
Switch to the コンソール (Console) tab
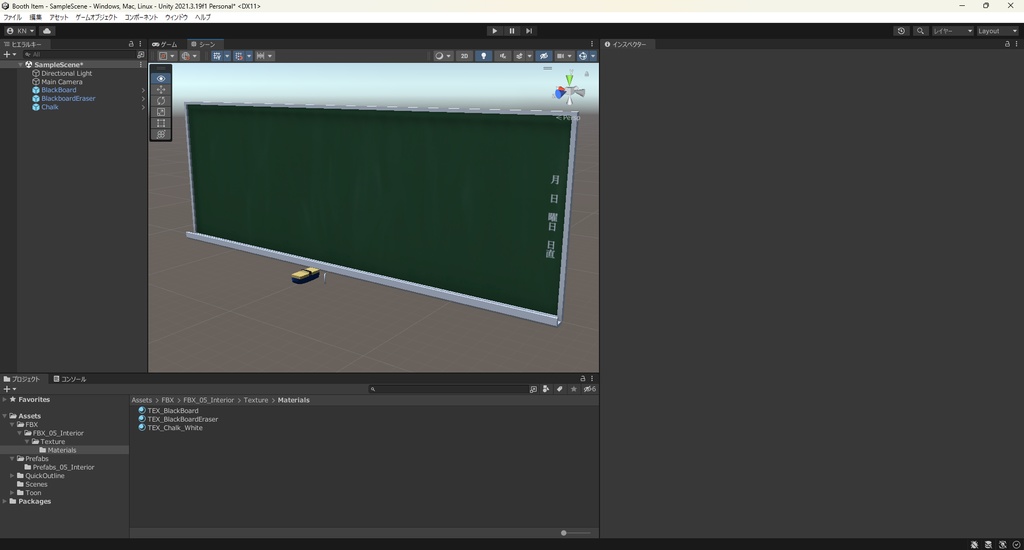[70, 379]
